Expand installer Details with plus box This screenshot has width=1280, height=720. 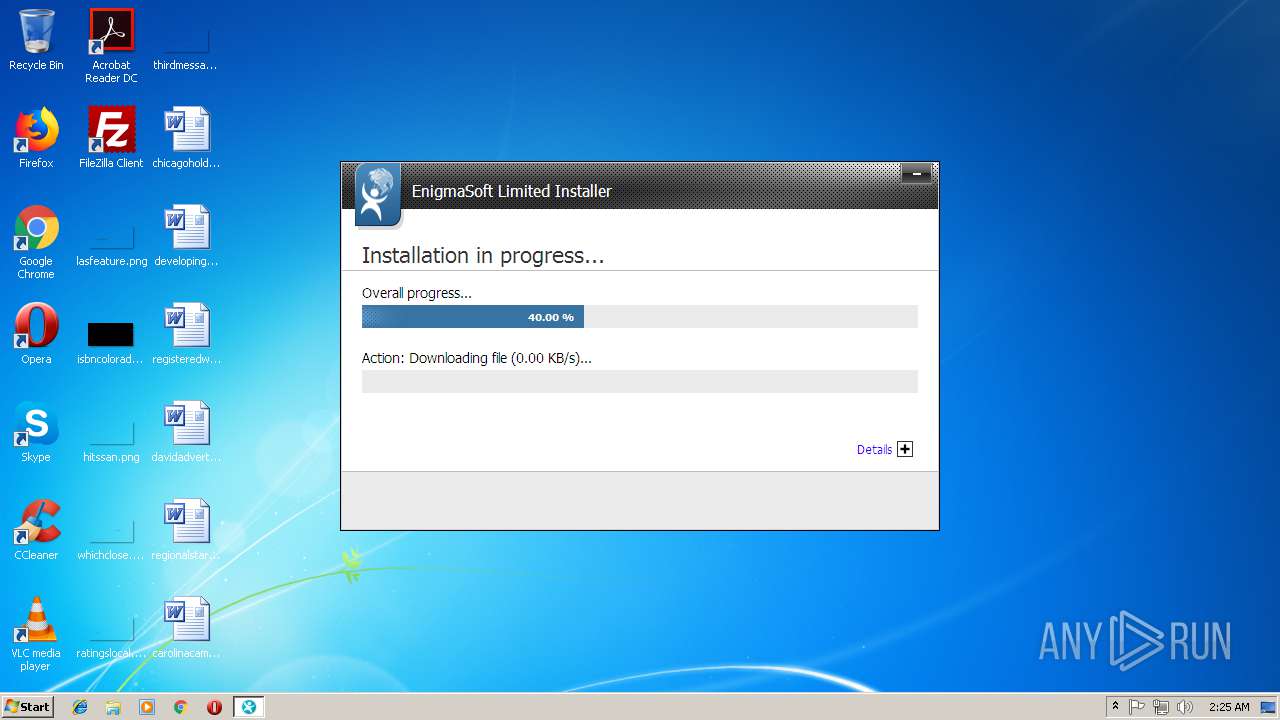(905, 449)
